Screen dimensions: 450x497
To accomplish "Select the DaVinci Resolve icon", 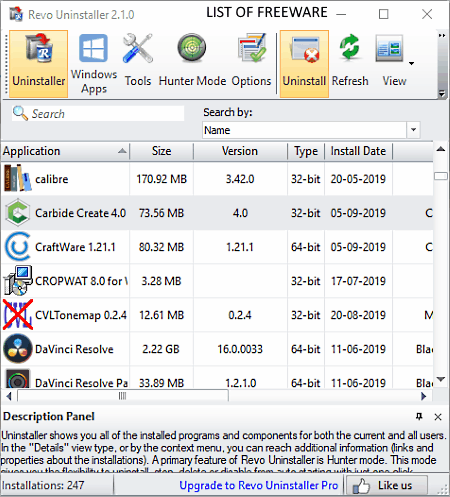I will (x=18, y=348).
